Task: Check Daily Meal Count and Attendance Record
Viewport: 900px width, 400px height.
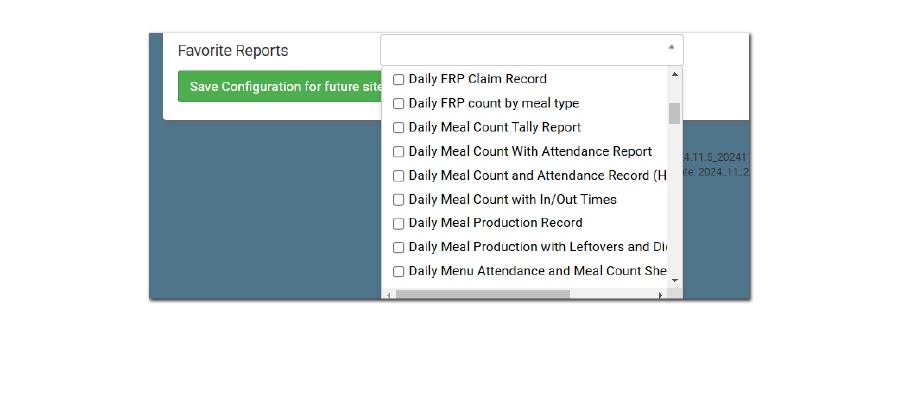Action: pyautogui.click(x=398, y=176)
